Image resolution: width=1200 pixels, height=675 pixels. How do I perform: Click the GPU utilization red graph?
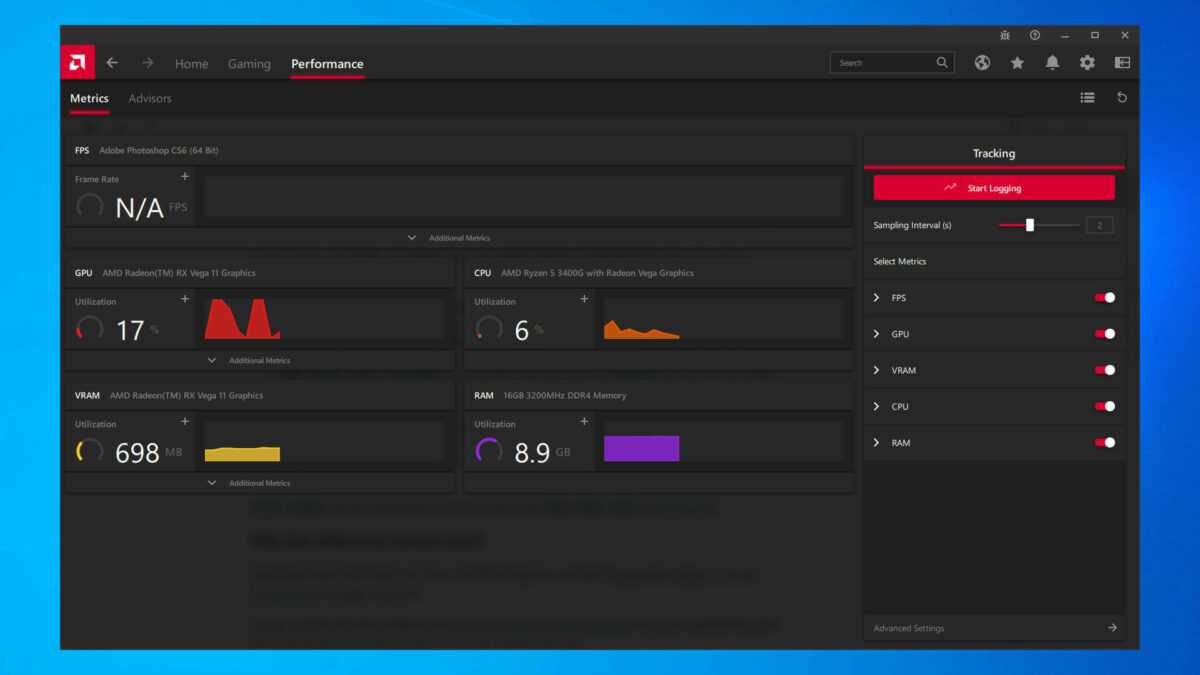coord(325,319)
